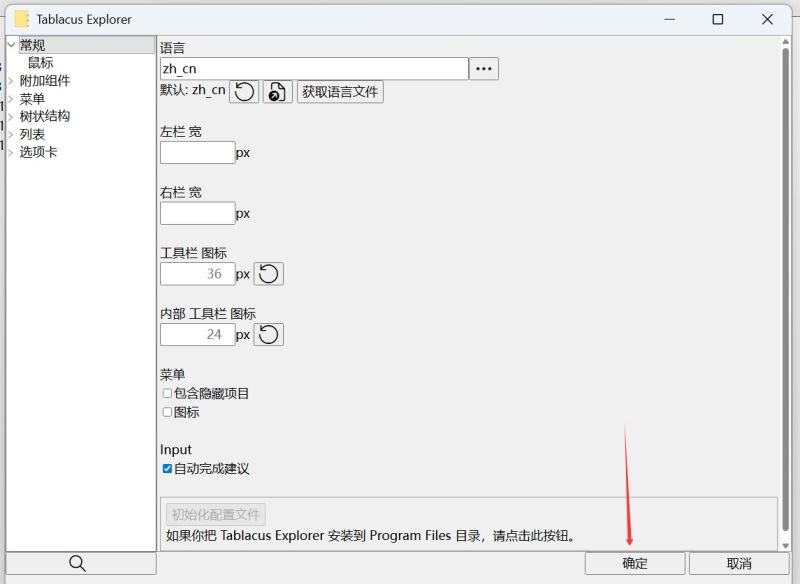Reset the 内部 工具栏 图标 size to default
This screenshot has height=584, width=800.
[268, 335]
